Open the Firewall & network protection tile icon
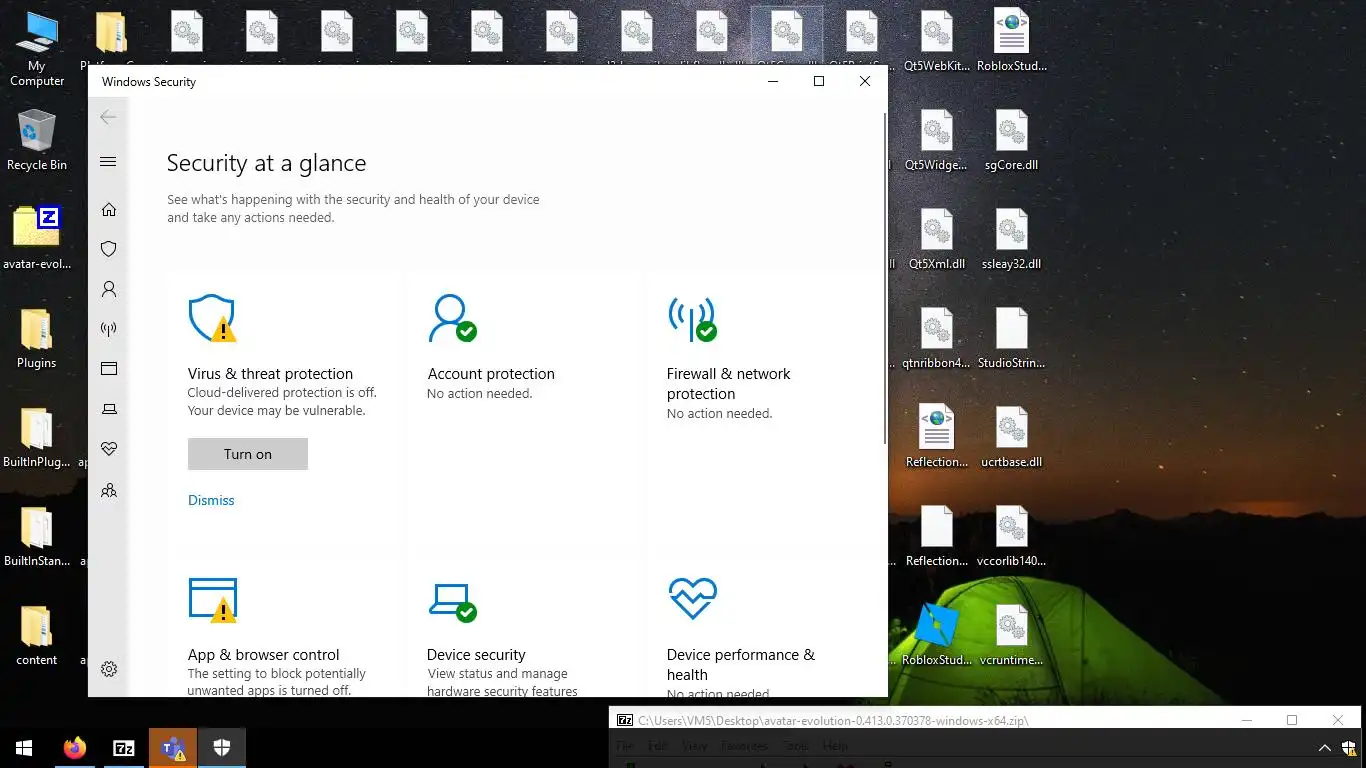1366x768 pixels. 692,319
